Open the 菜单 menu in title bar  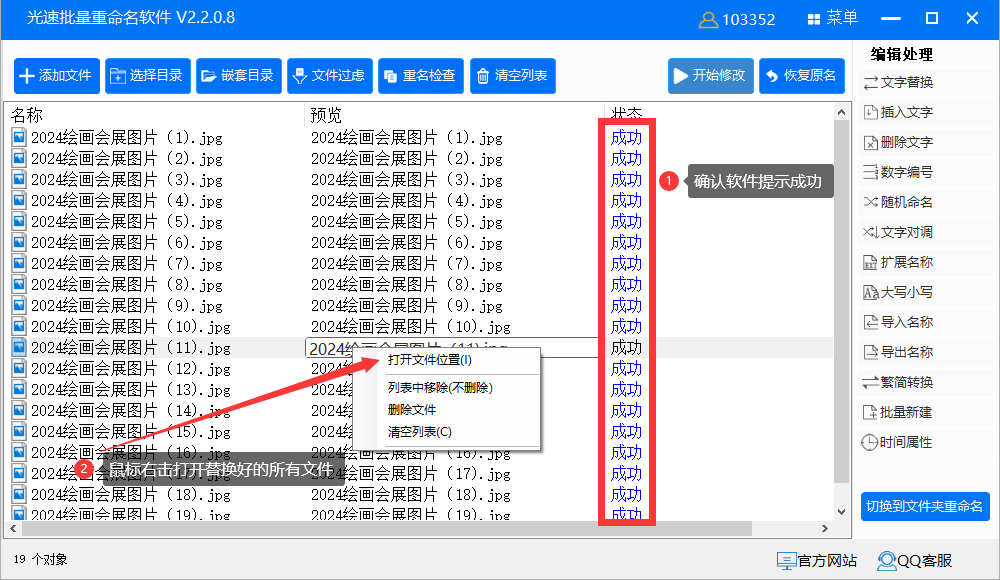coord(832,19)
